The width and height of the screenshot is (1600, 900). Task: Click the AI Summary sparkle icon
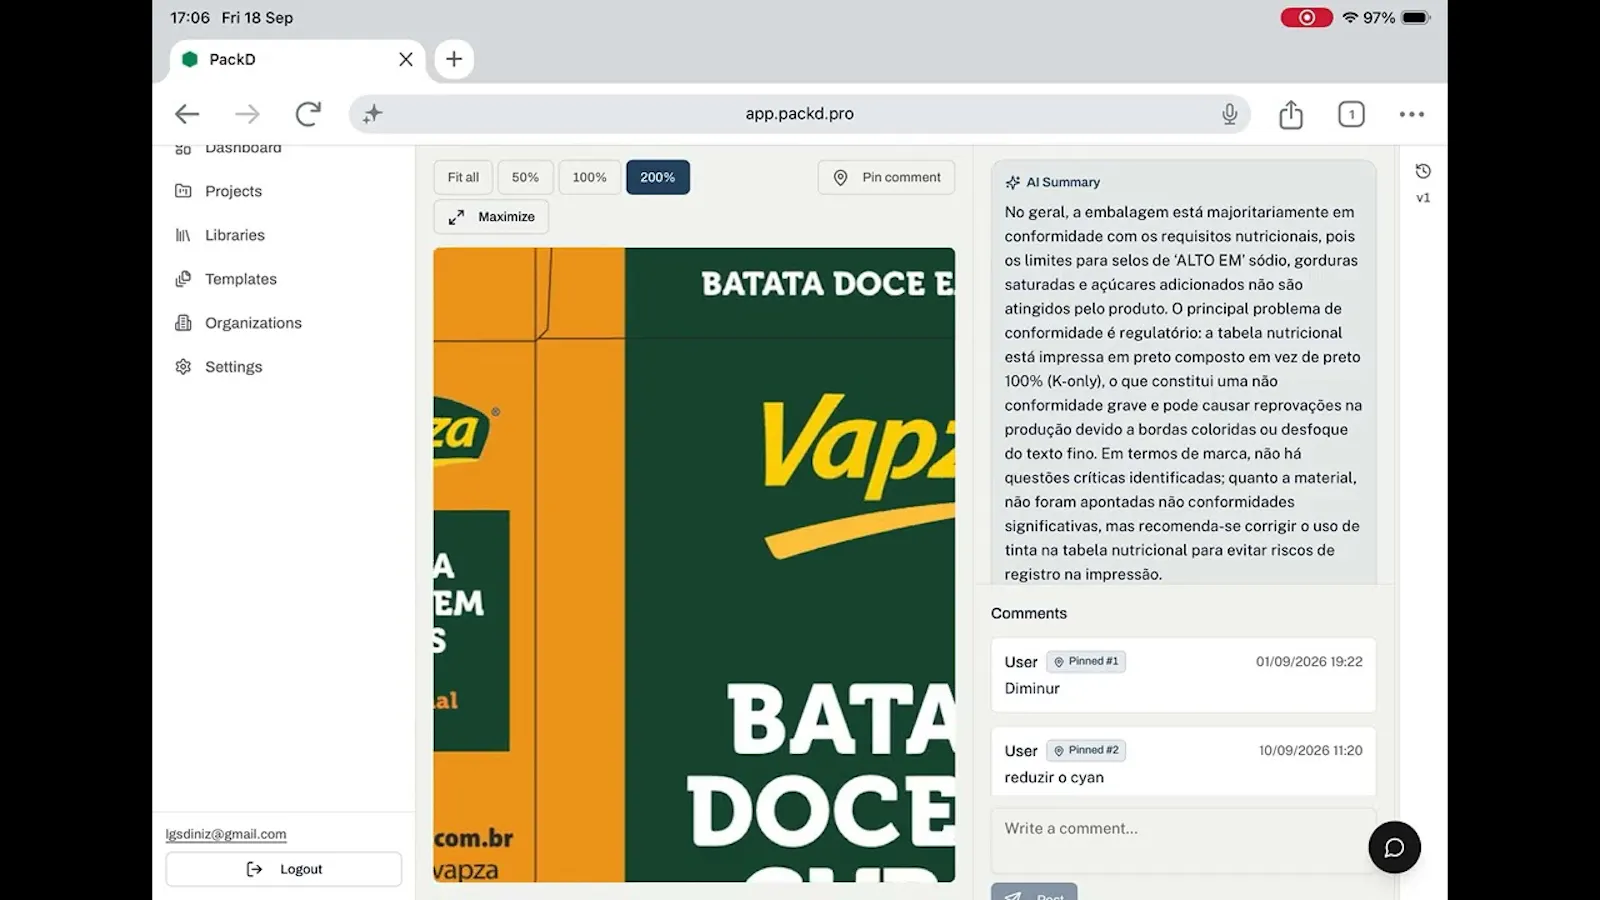pyautogui.click(x=1013, y=182)
